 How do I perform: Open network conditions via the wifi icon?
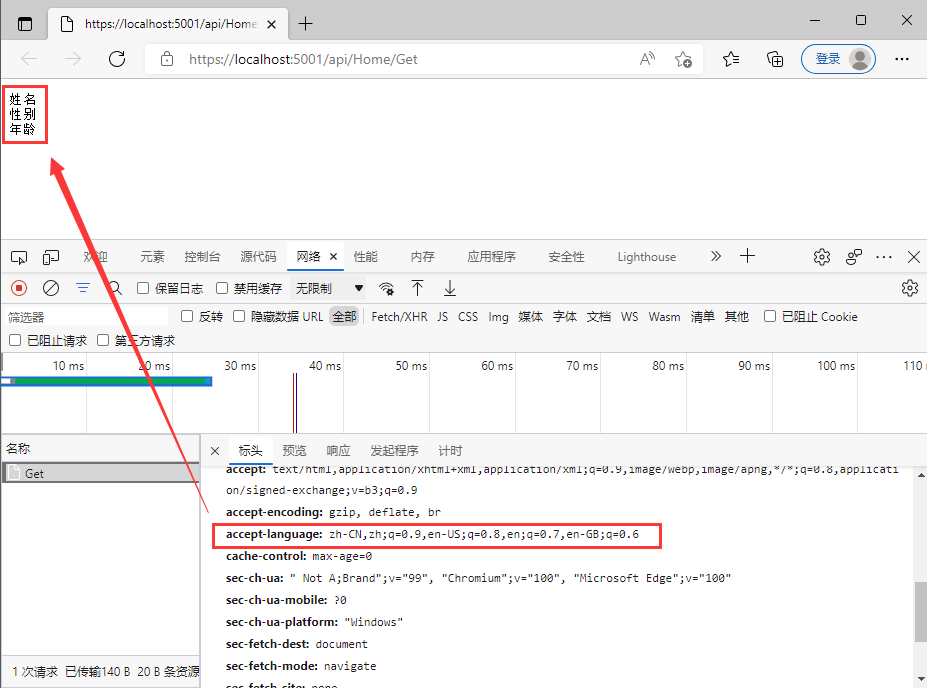(x=387, y=288)
